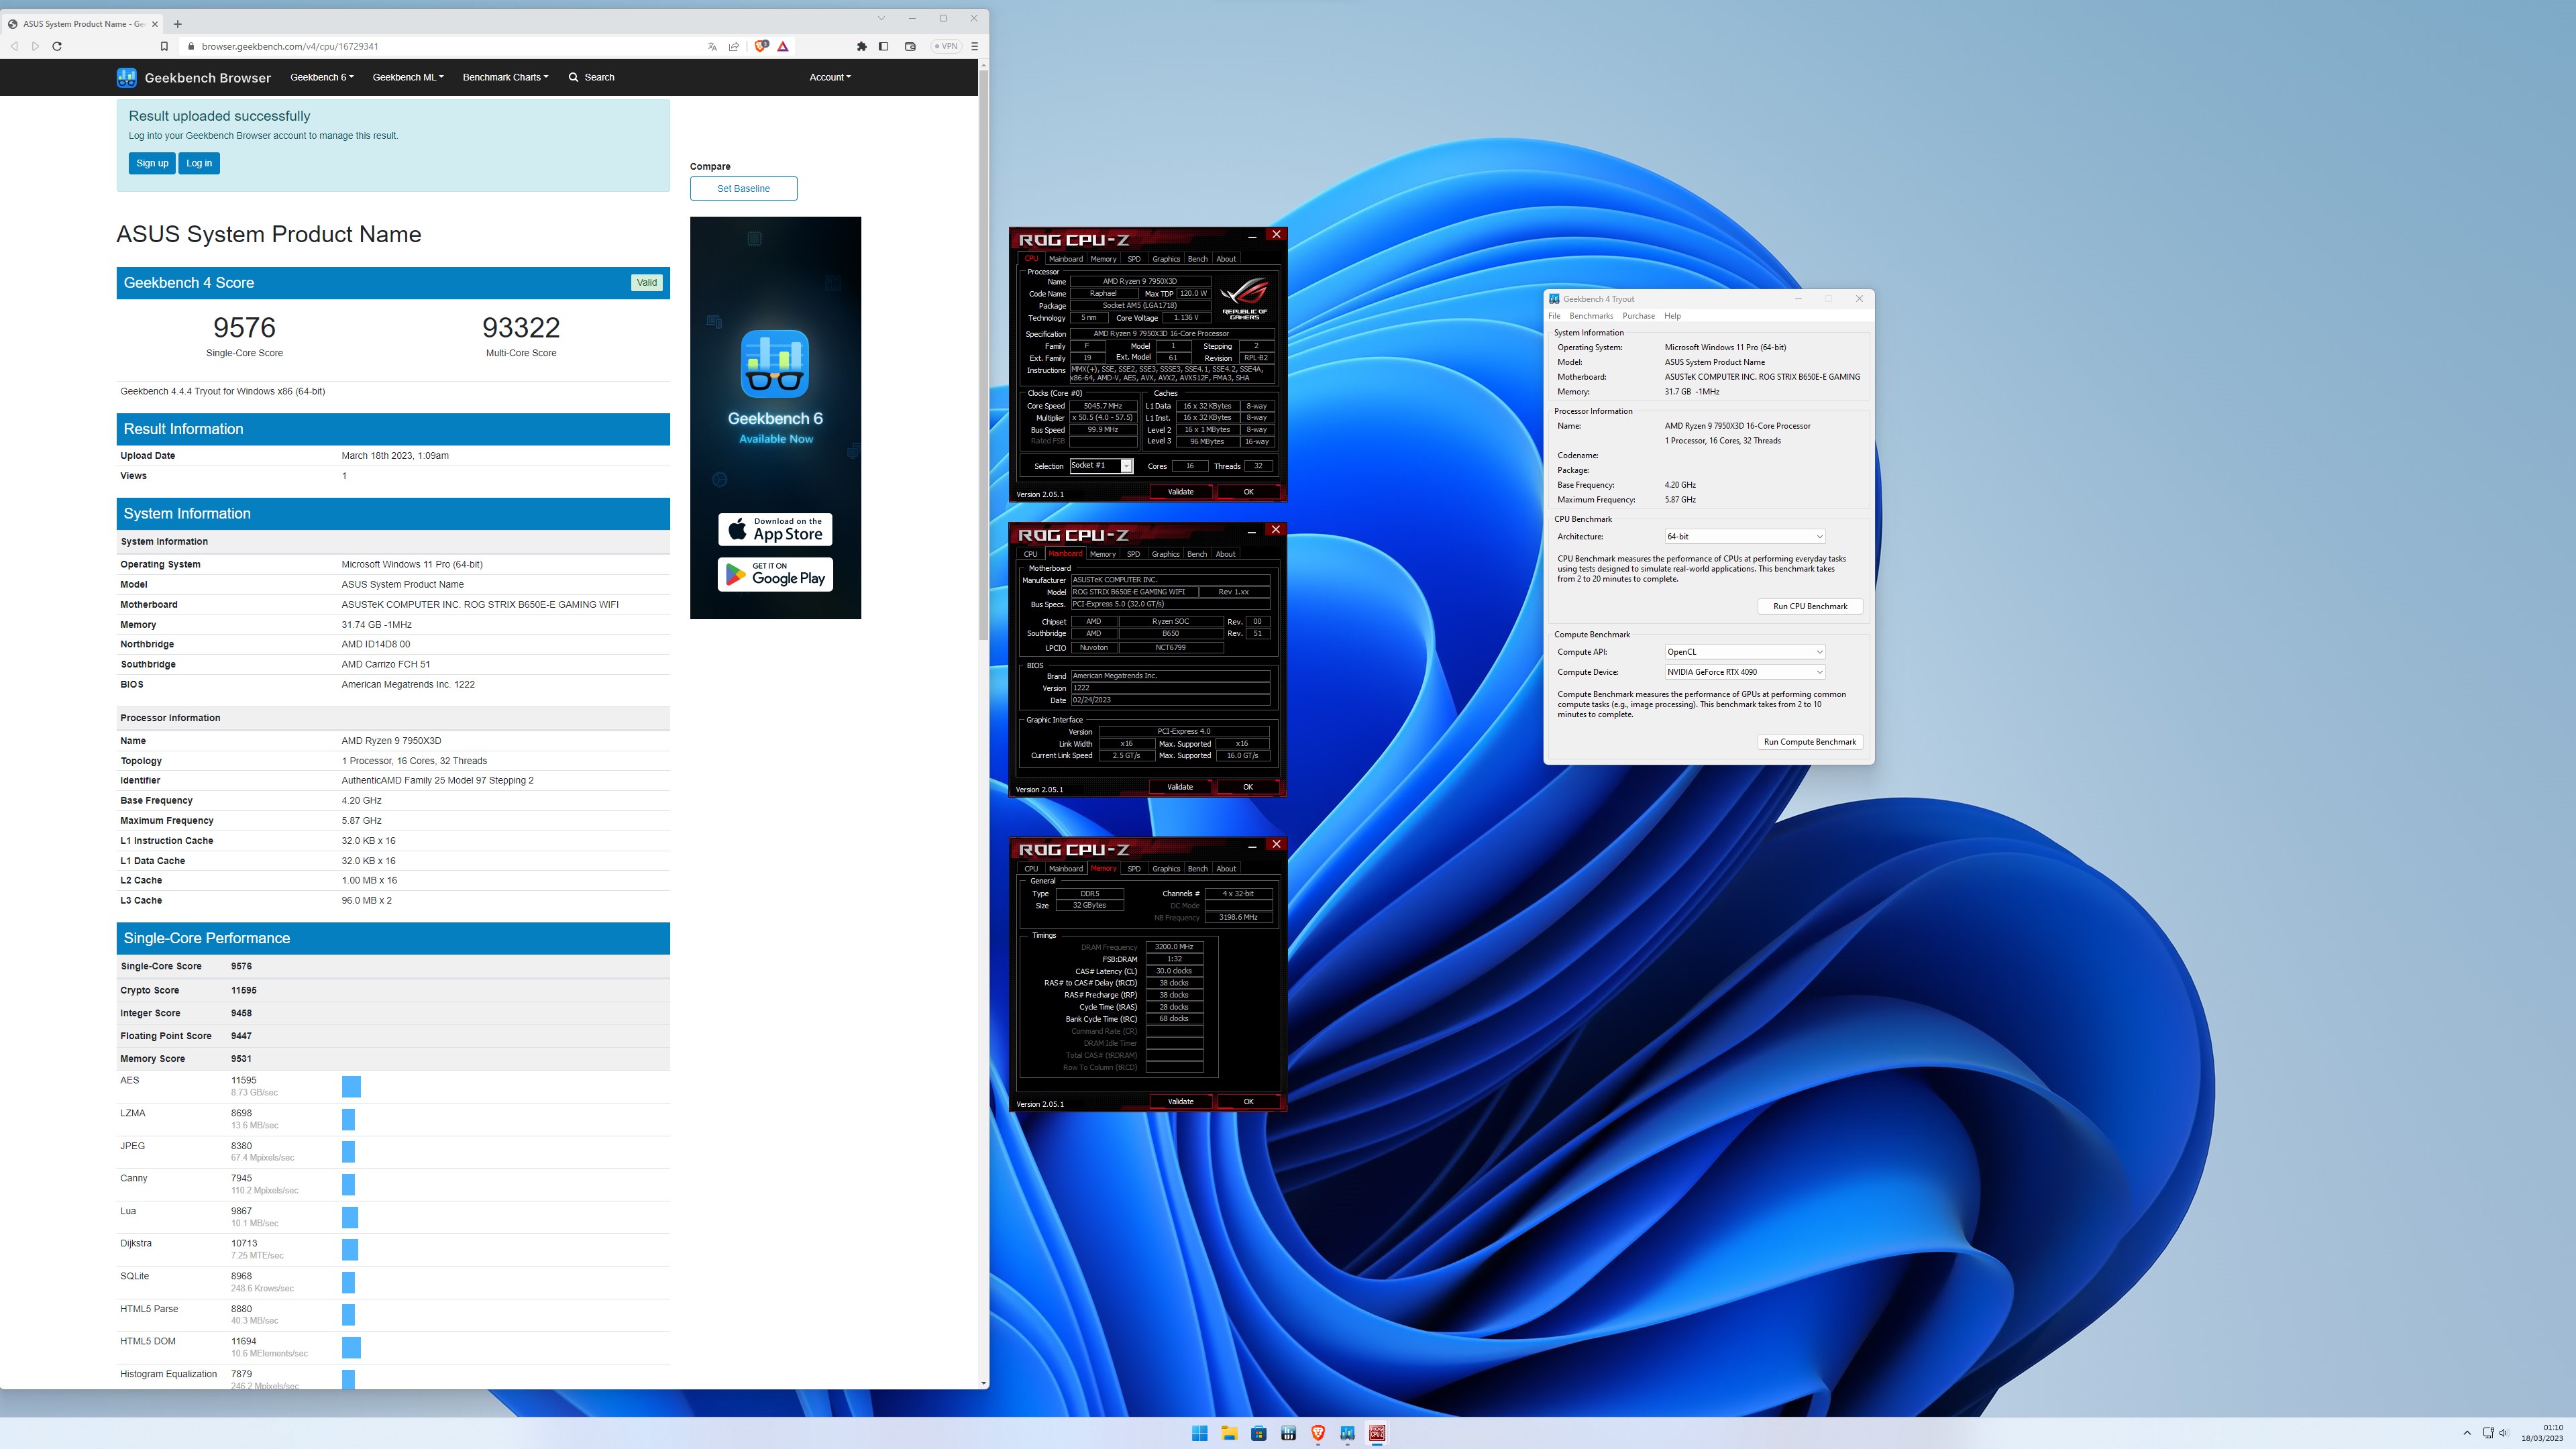
Task: Open the browser tab search chevron
Action: (881, 18)
